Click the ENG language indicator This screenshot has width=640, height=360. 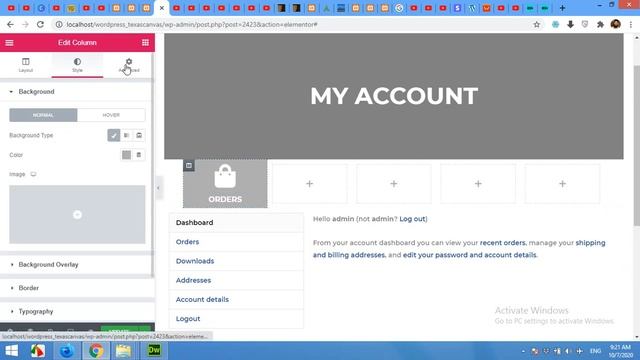(595, 351)
